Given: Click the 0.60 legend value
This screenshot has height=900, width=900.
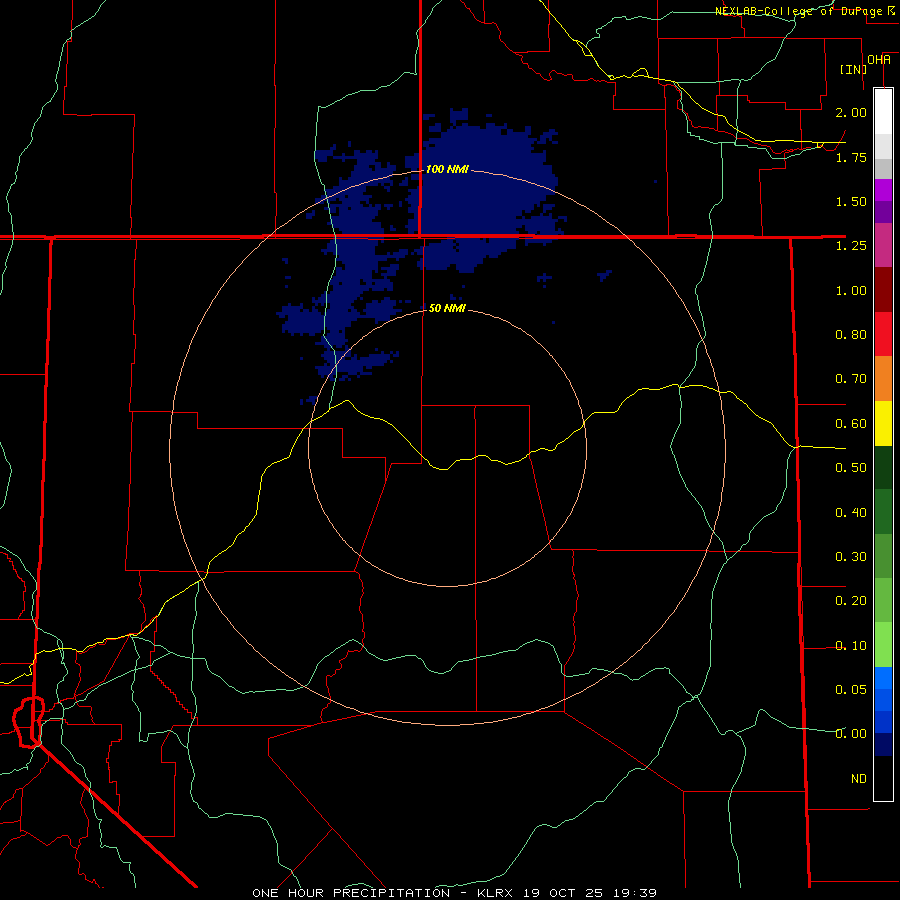Looking at the screenshot, I should [851, 424].
